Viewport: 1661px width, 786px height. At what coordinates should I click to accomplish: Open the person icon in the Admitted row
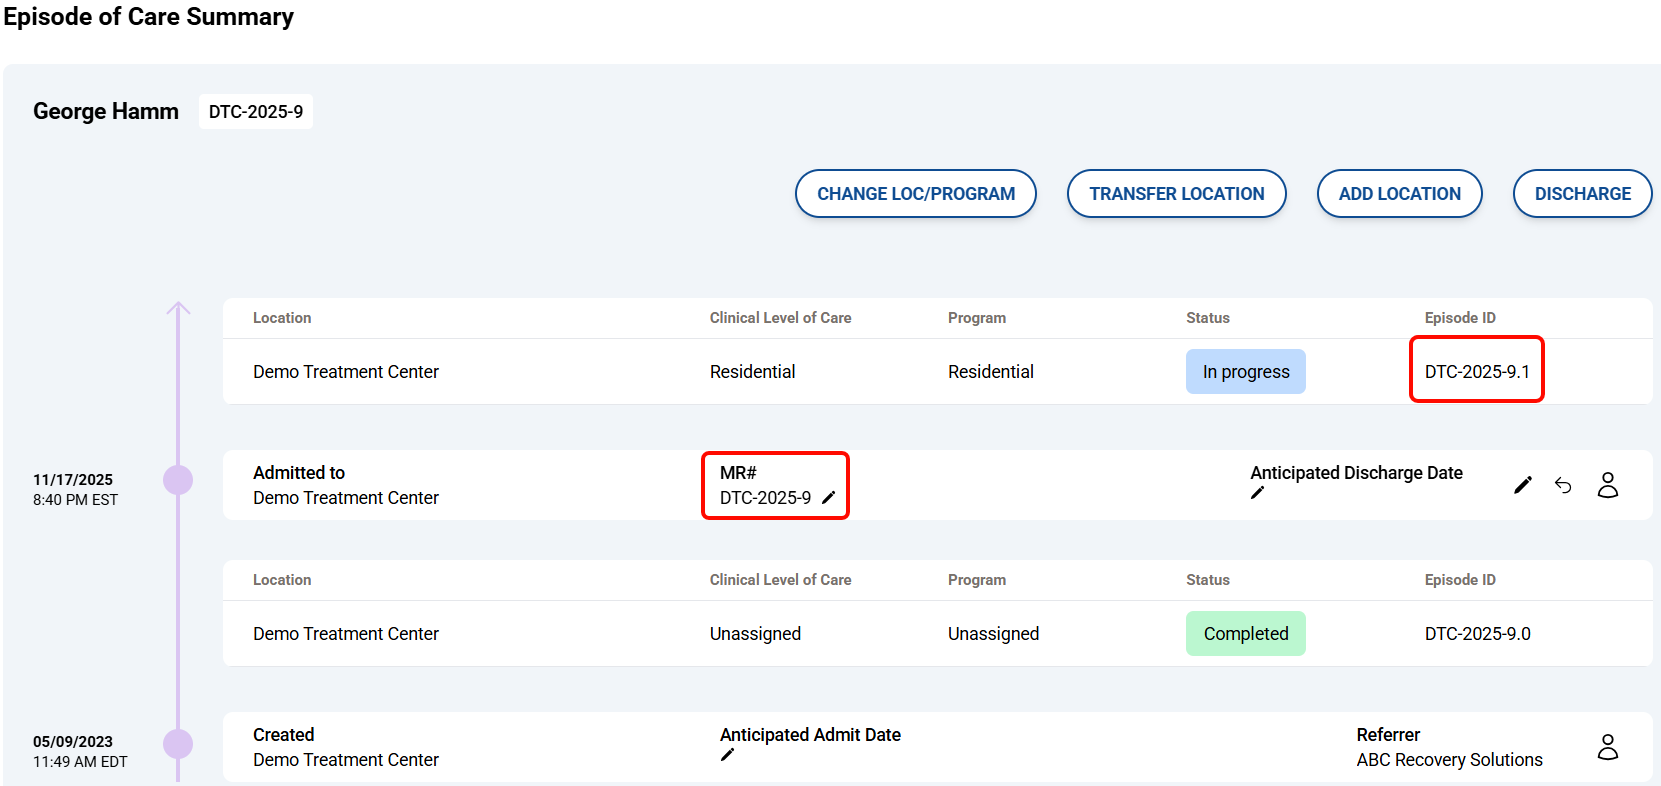1607,485
